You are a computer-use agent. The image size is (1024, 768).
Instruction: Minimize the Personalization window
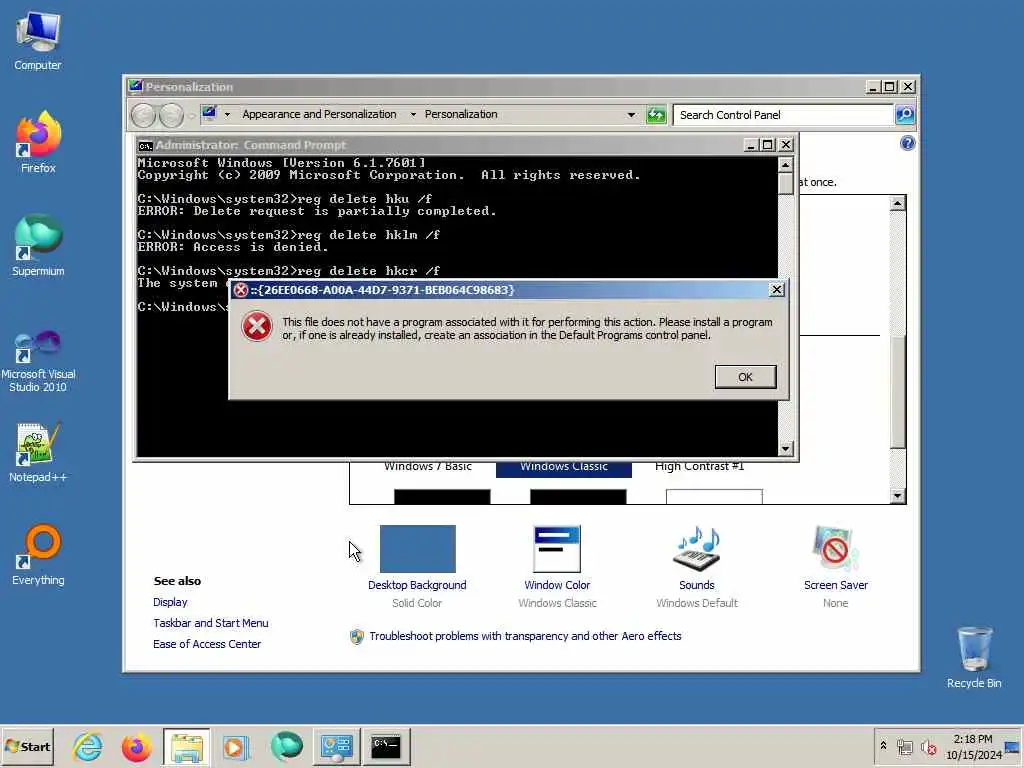pyautogui.click(x=873, y=87)
